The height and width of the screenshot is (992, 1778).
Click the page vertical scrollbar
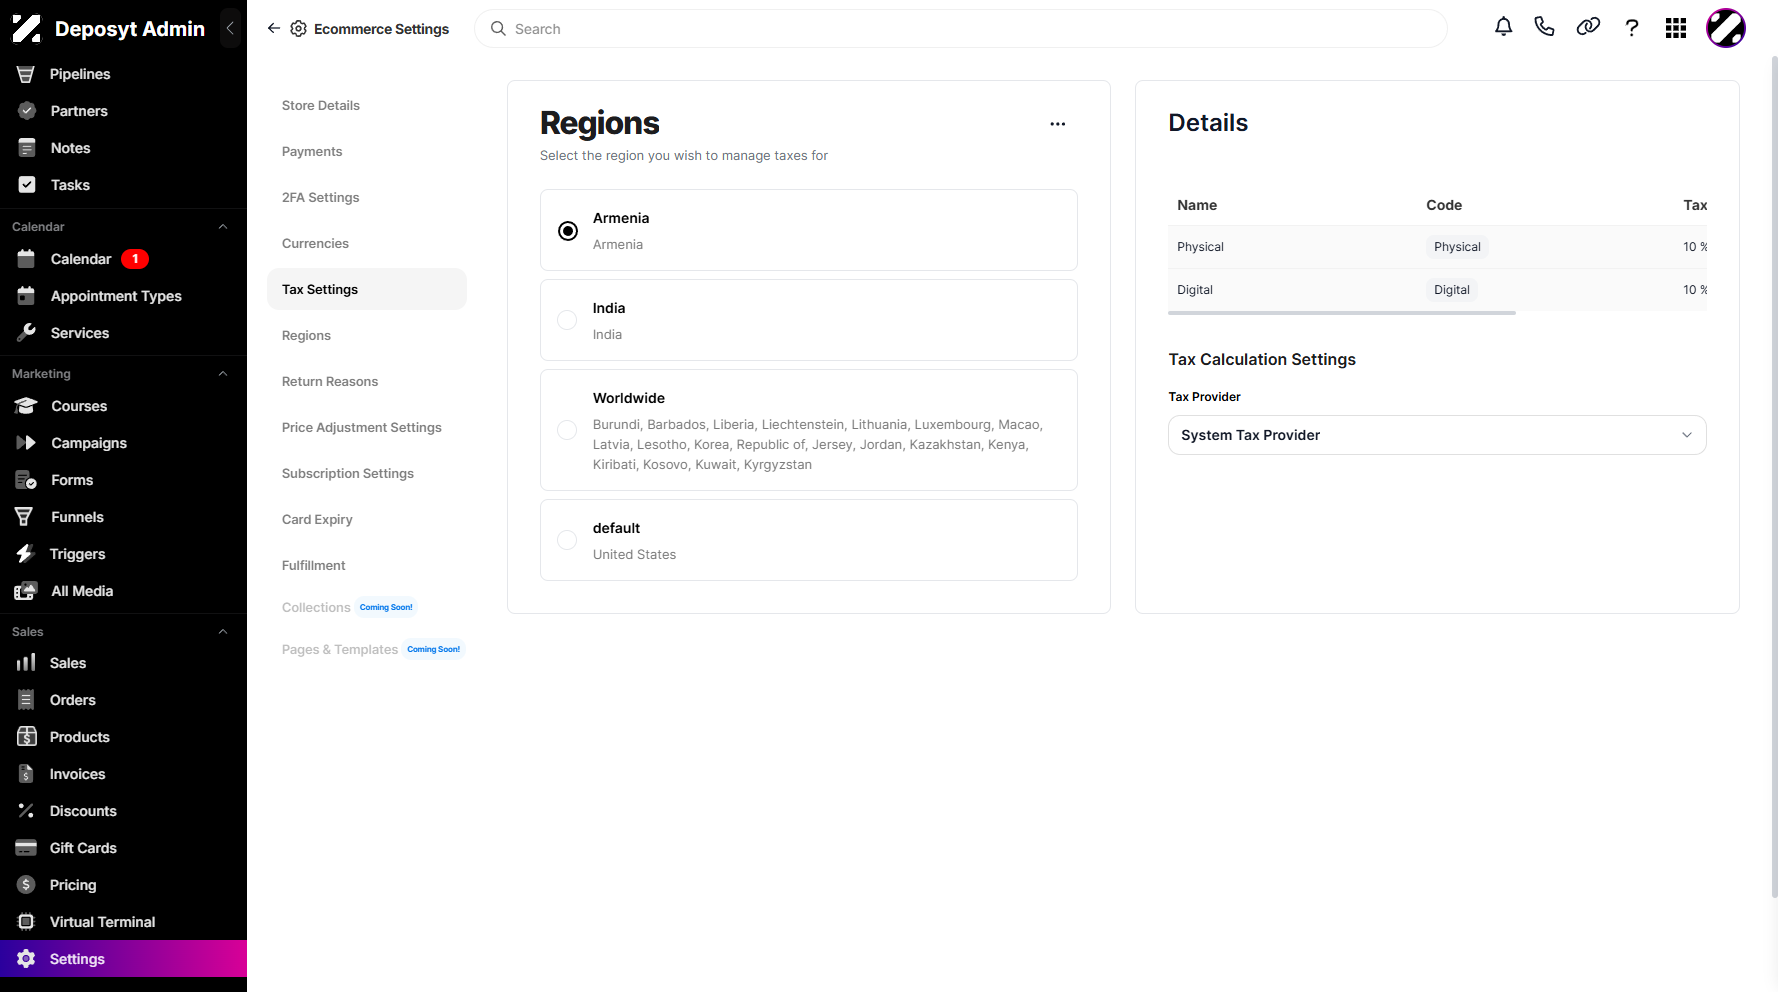point(1774,478)
